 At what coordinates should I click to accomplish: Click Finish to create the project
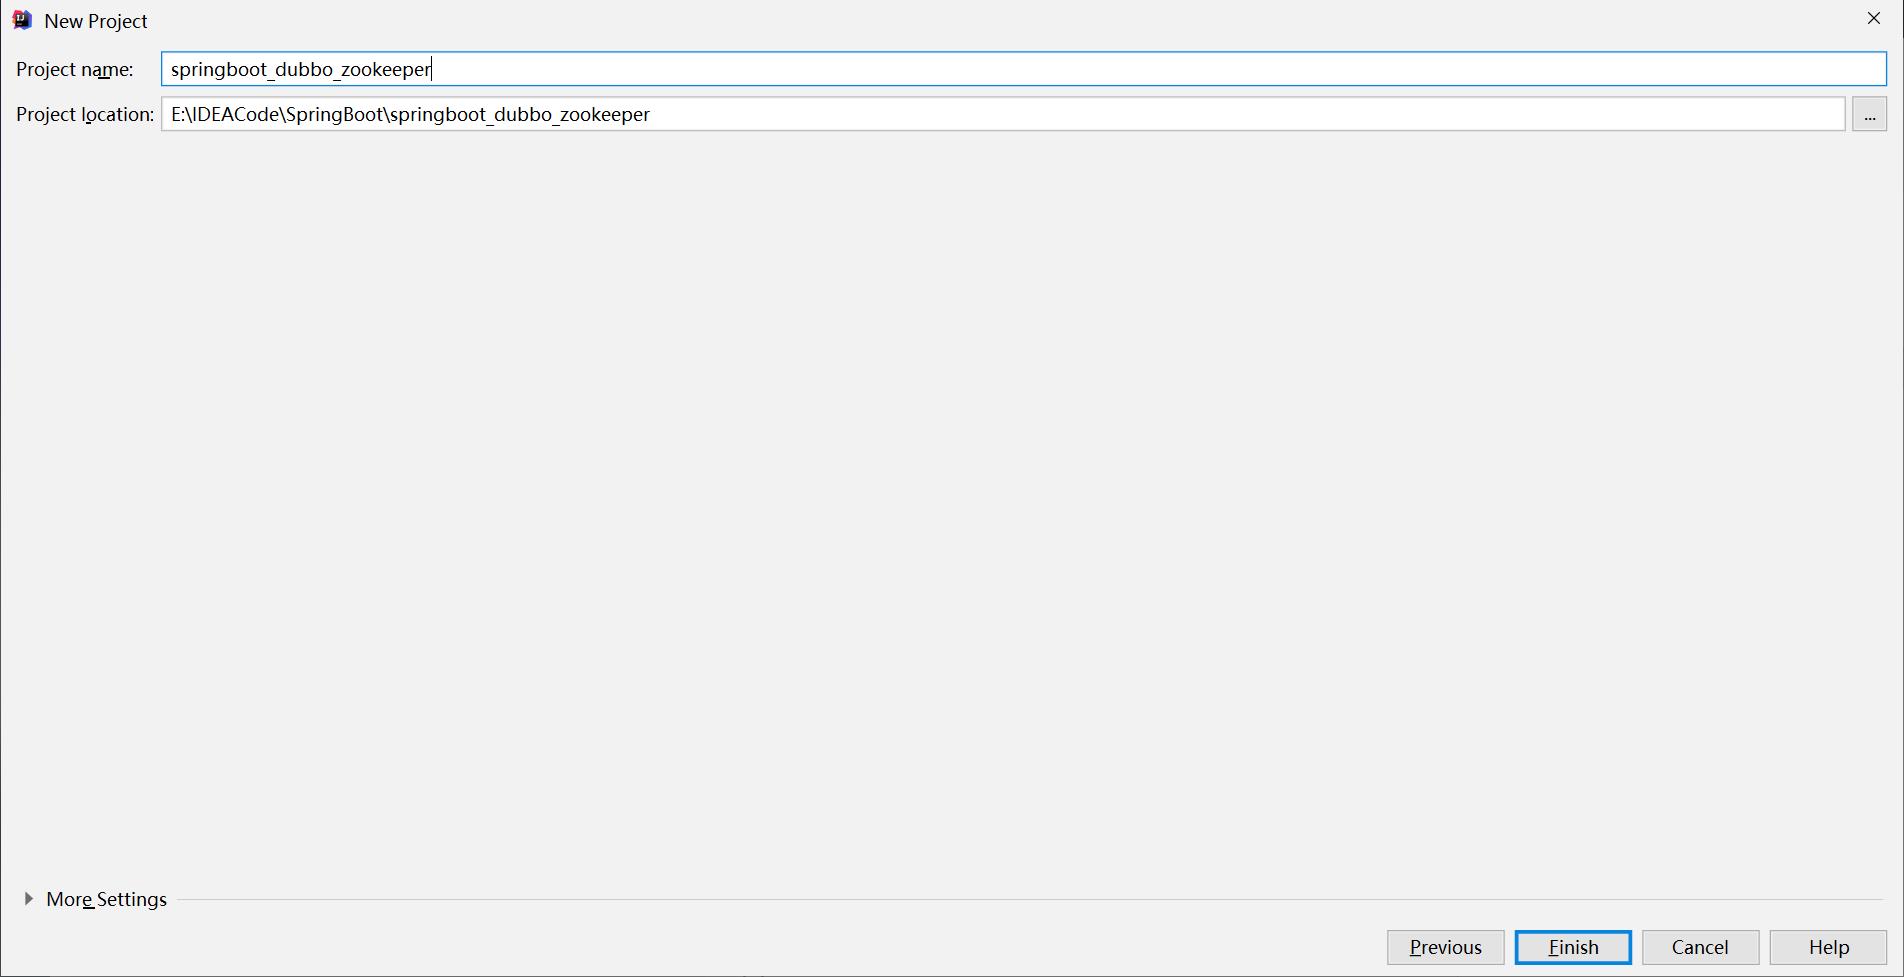[x=1573, y=947]
